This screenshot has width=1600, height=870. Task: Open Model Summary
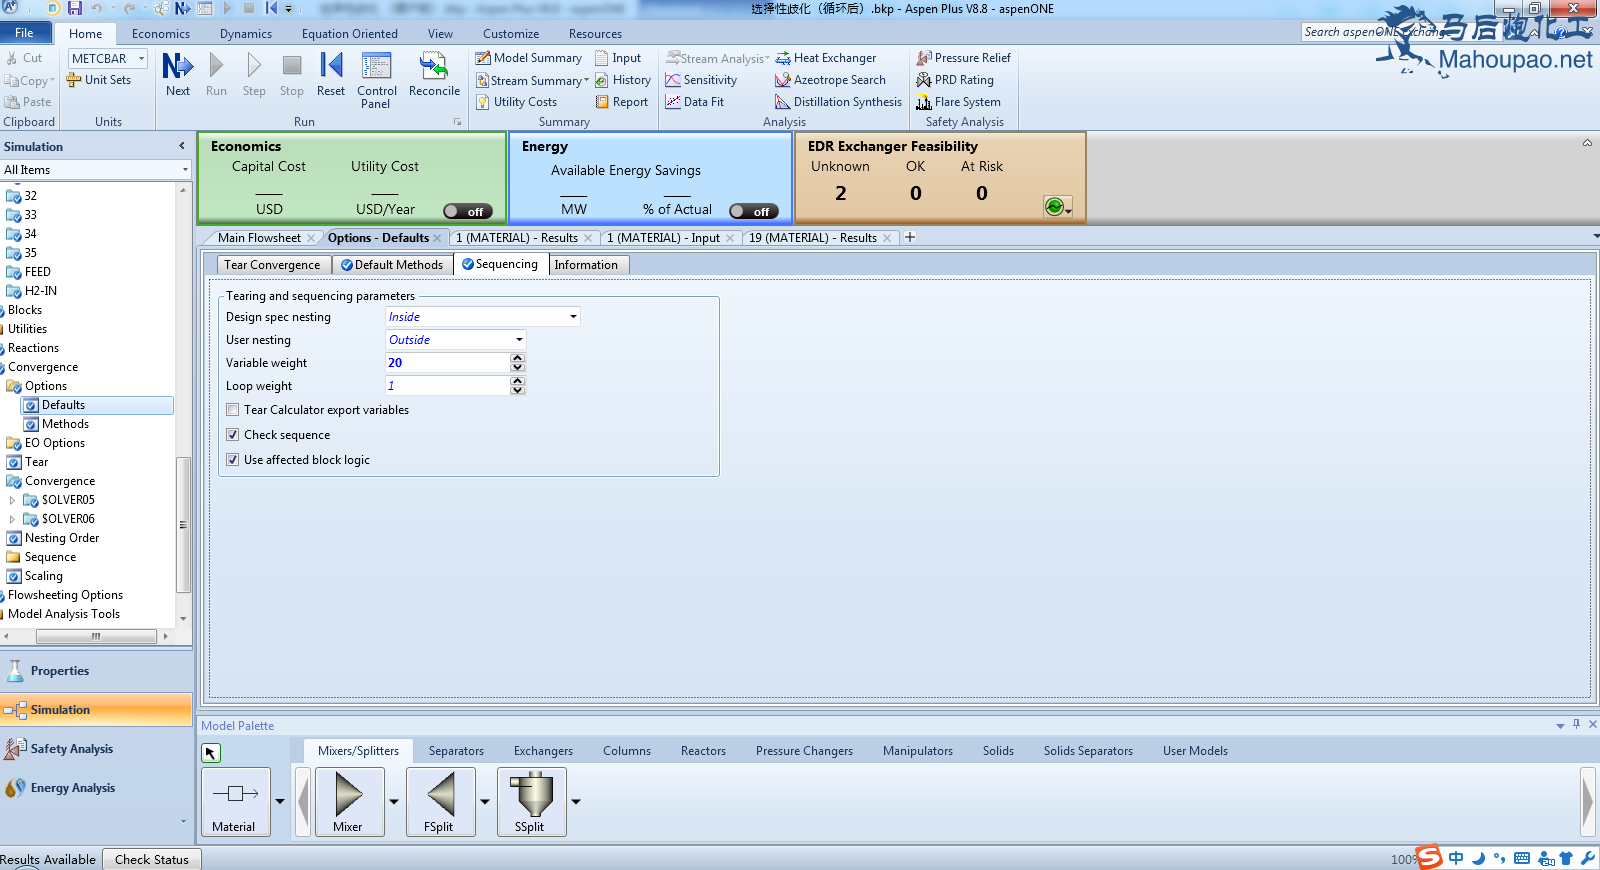pyautogui.click(x=528, y=58)
